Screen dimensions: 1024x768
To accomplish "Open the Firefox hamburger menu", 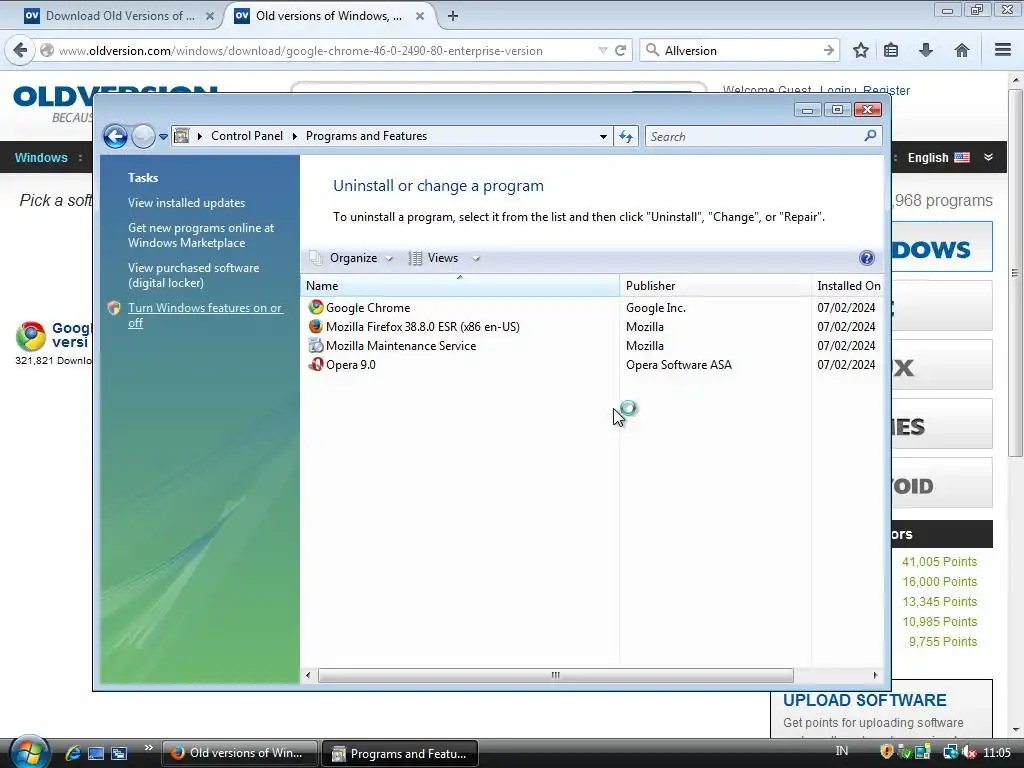I will 1003,50.
